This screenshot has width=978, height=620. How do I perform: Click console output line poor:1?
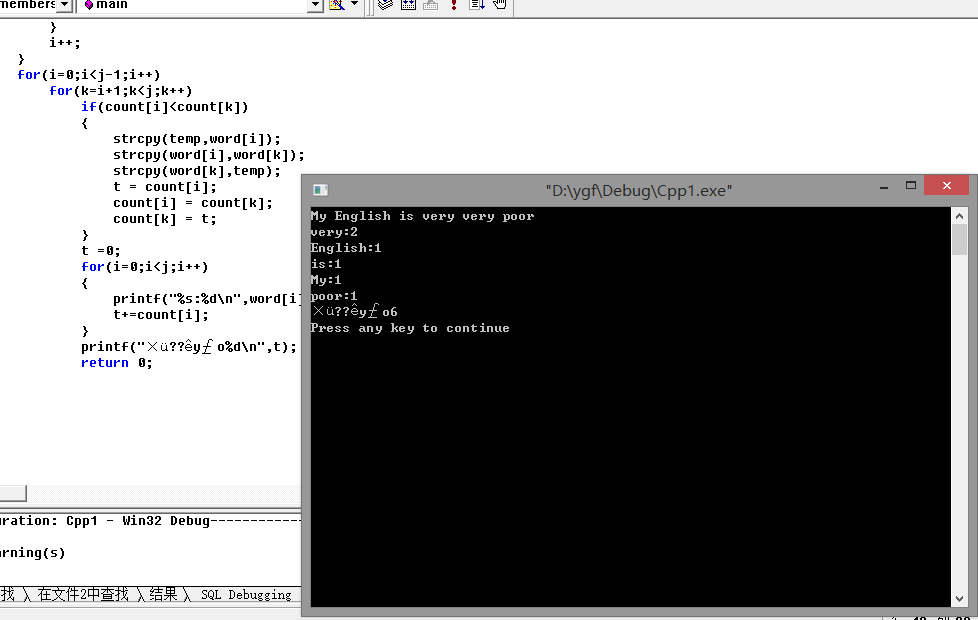(334, 296)
